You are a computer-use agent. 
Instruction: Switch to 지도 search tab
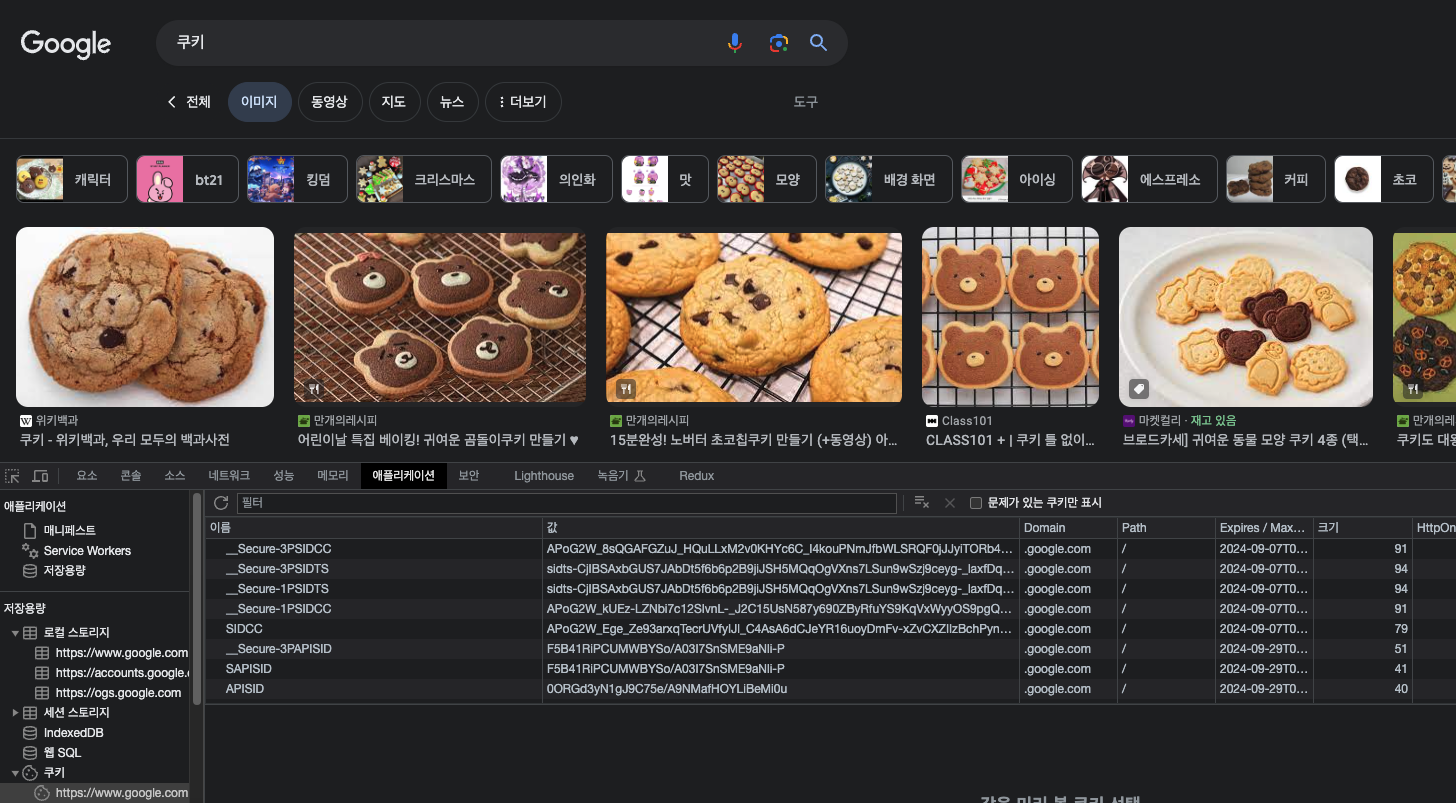coord(393,102)
